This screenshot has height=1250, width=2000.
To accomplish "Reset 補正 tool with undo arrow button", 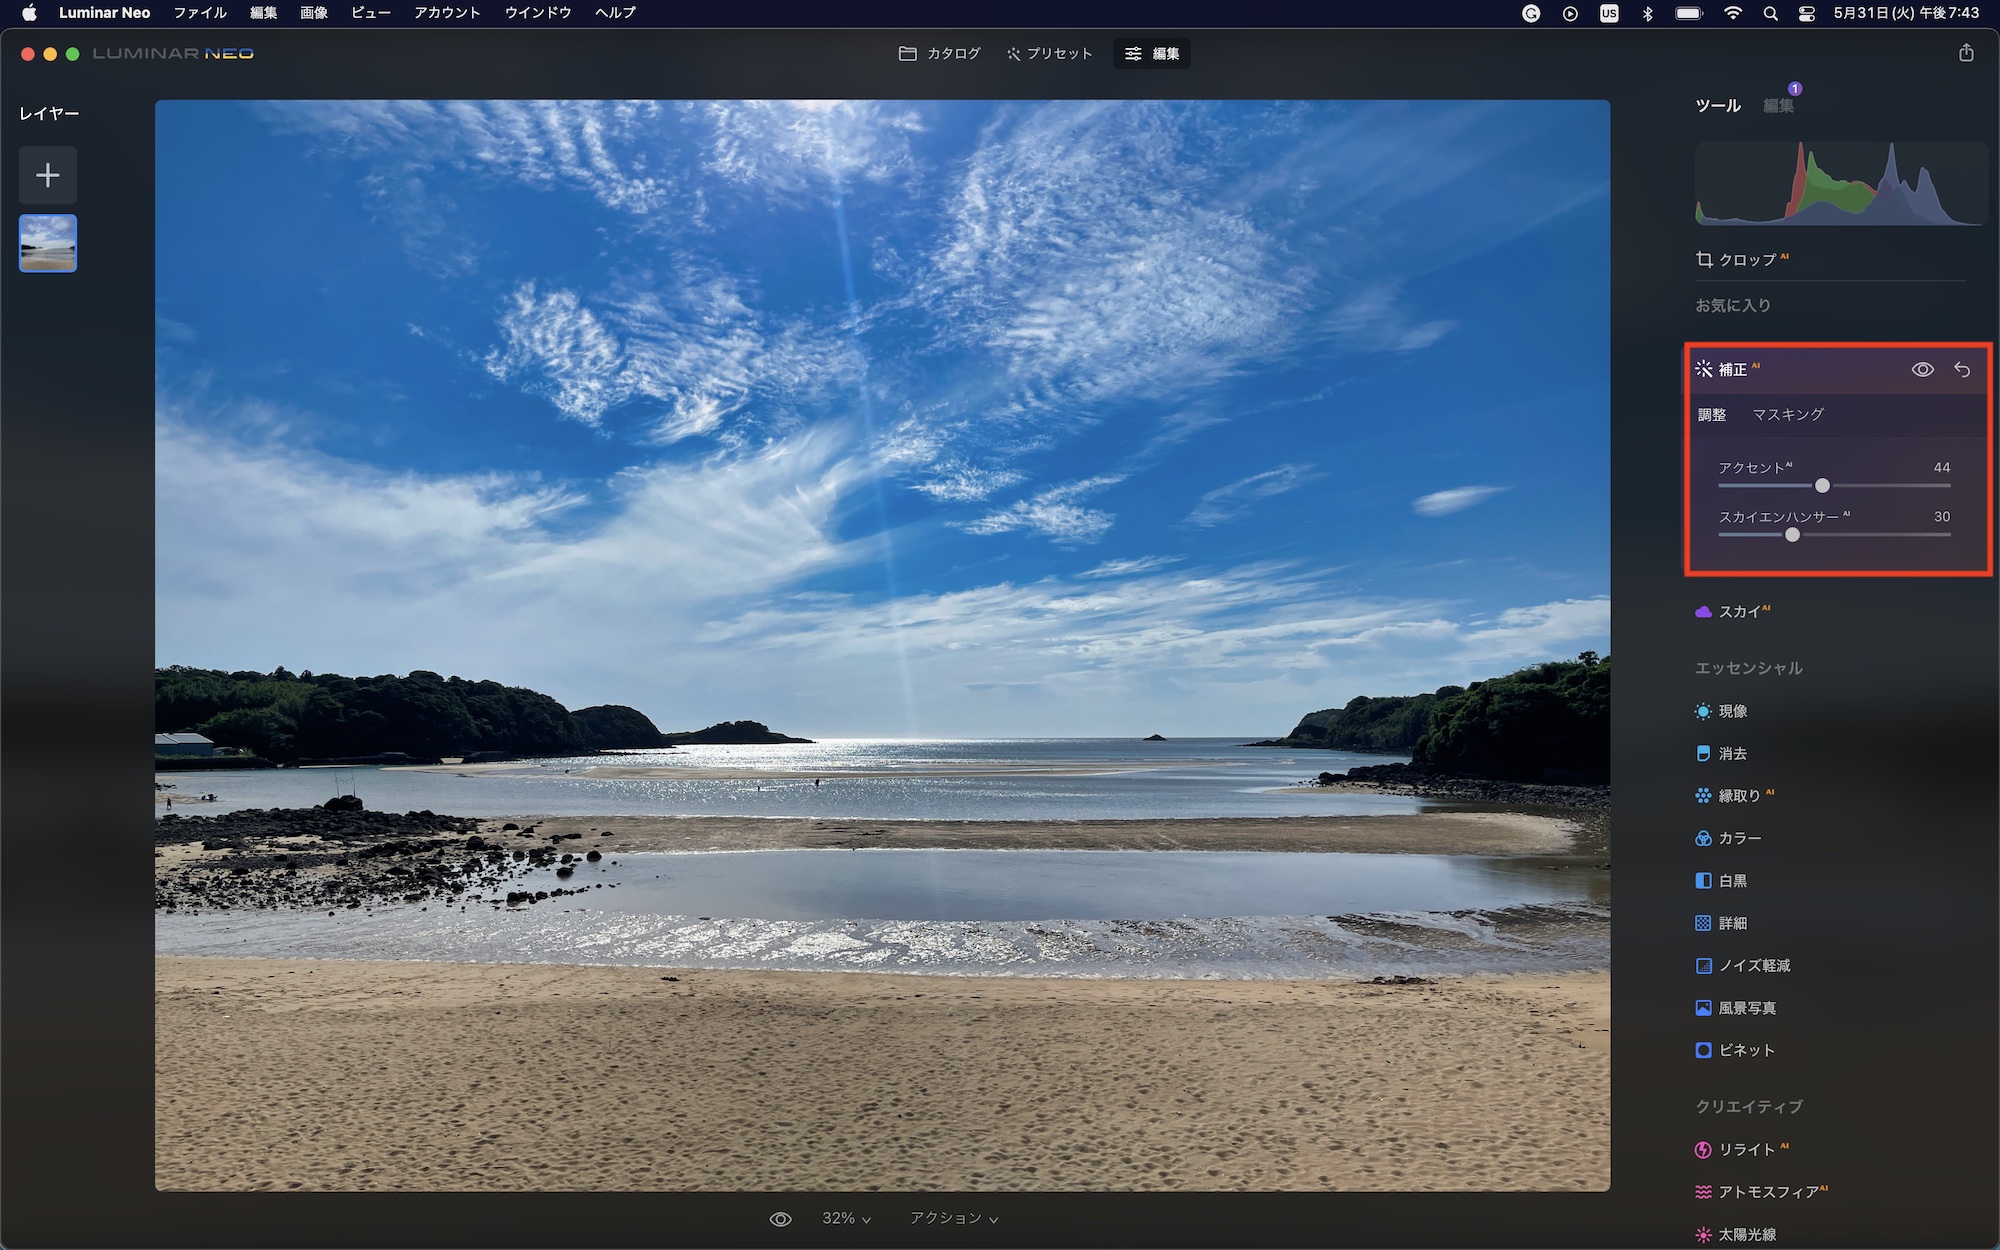I will [x=1962, y=369].
